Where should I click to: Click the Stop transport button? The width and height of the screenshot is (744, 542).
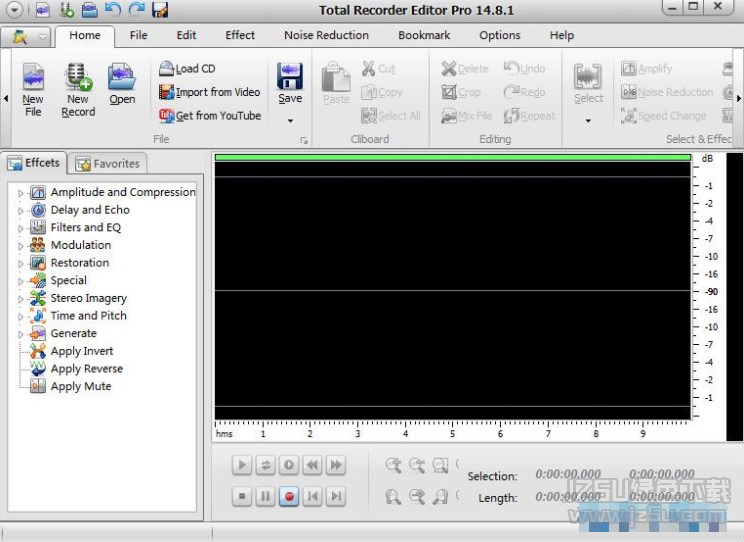(x=242, y=496)
